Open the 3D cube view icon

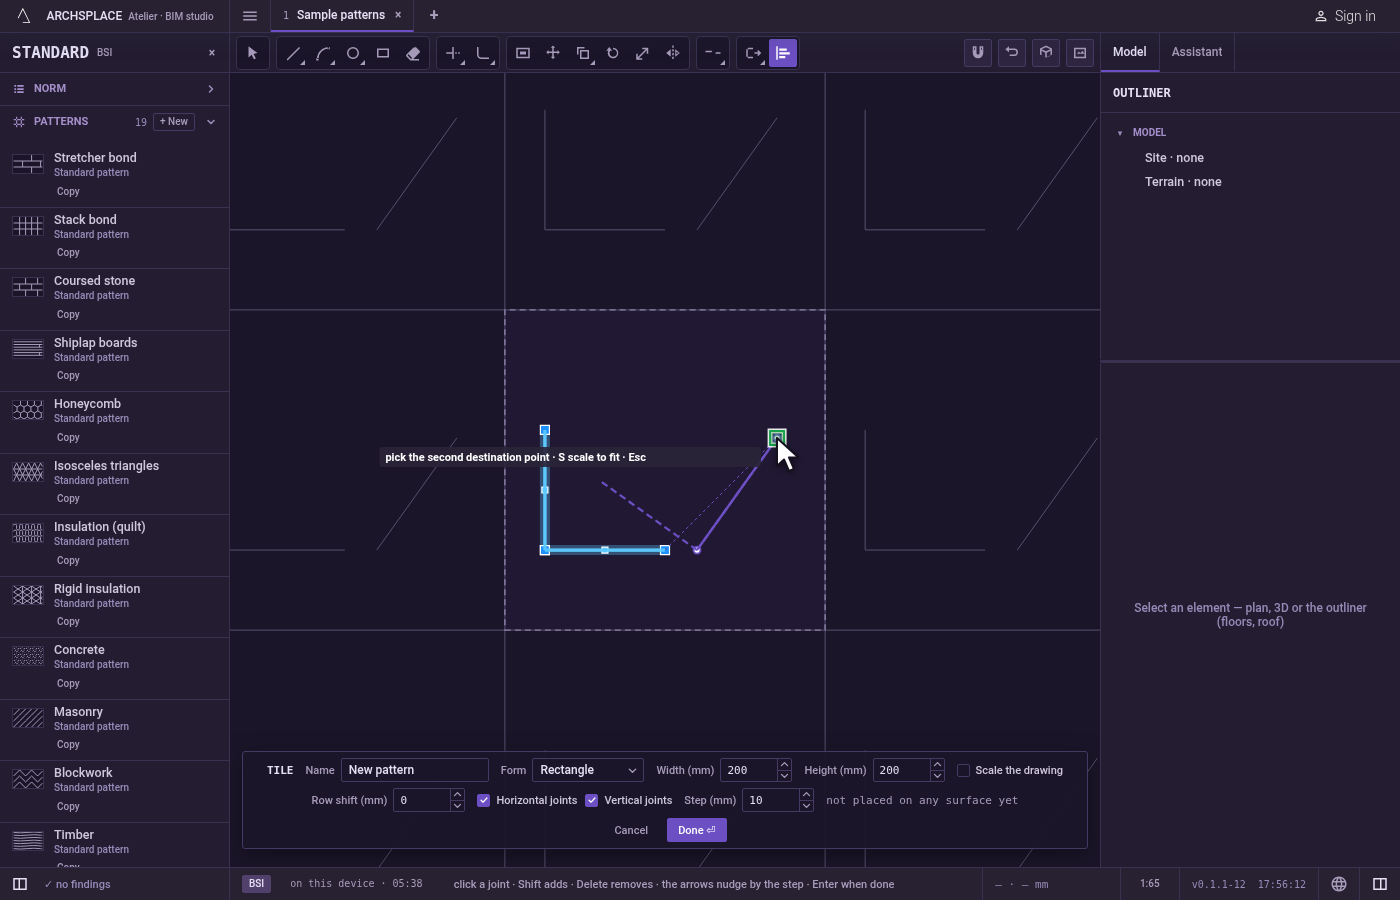point(1046,53)
